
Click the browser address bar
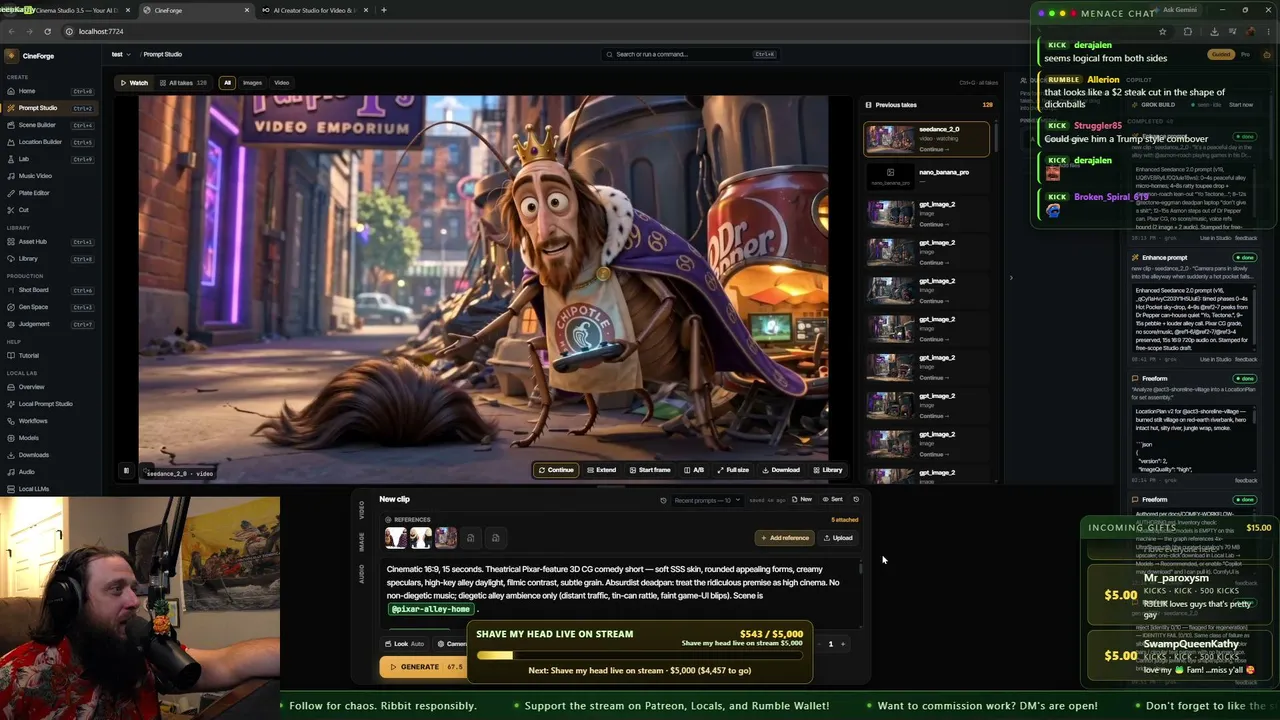tap(600, 31)
